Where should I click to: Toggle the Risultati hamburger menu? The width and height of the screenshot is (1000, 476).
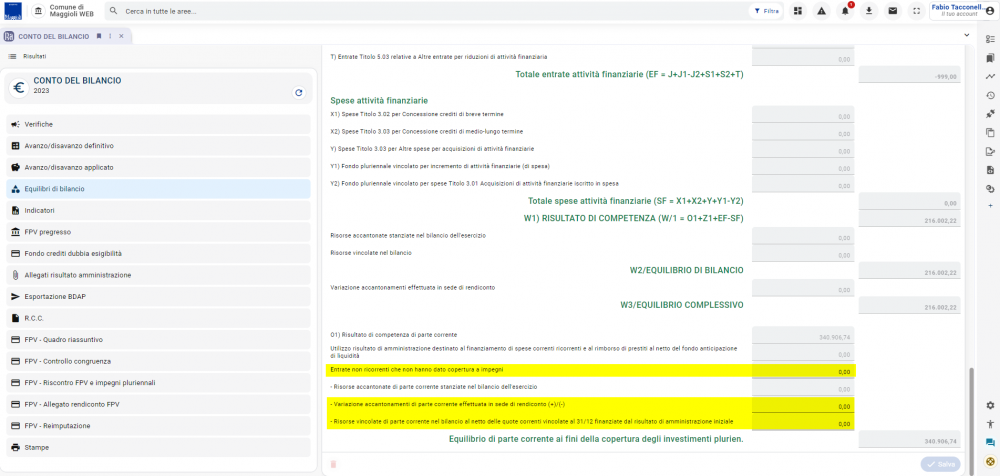click(12, 57)
